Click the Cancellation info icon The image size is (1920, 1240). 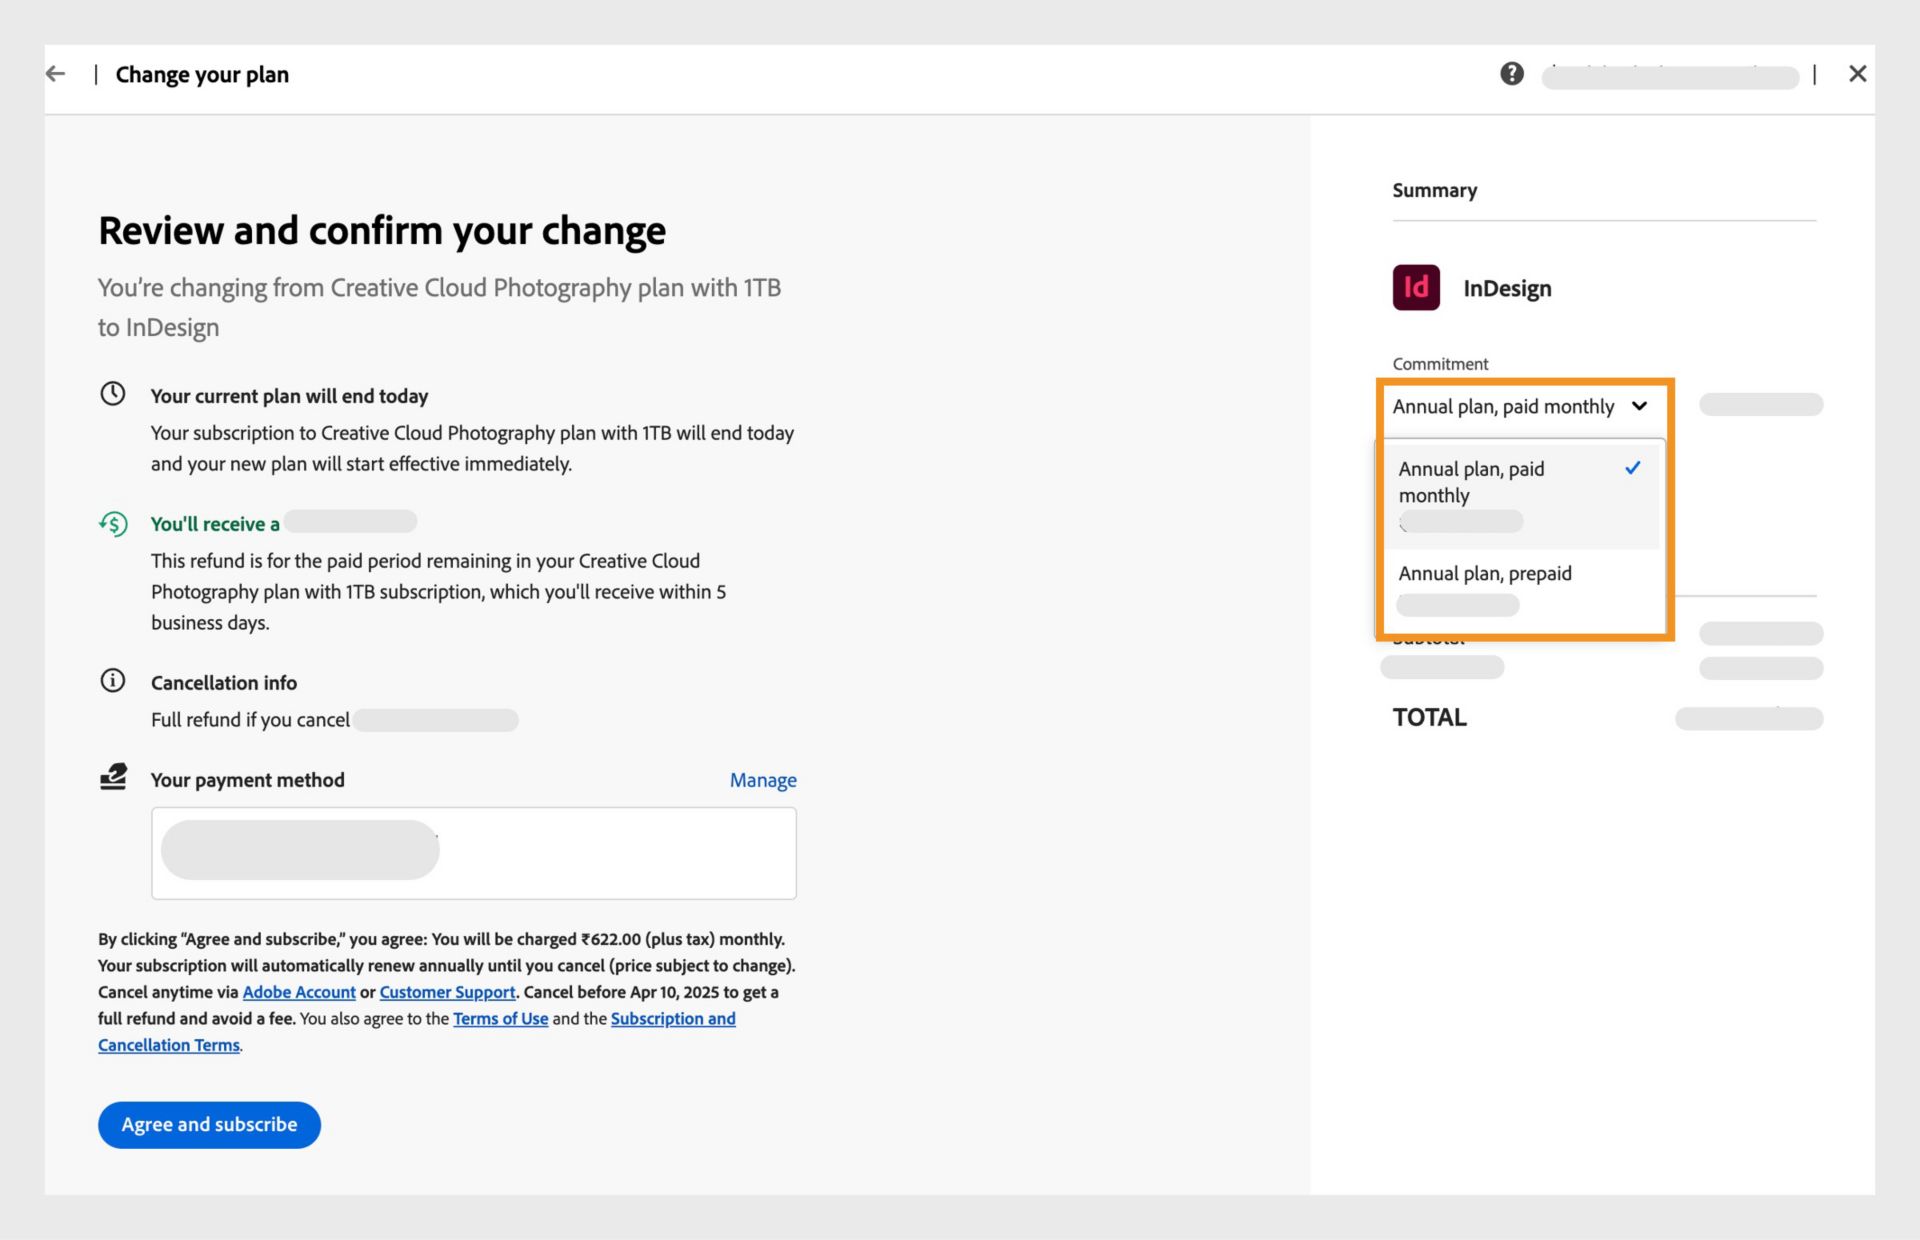tap(113, 681)
